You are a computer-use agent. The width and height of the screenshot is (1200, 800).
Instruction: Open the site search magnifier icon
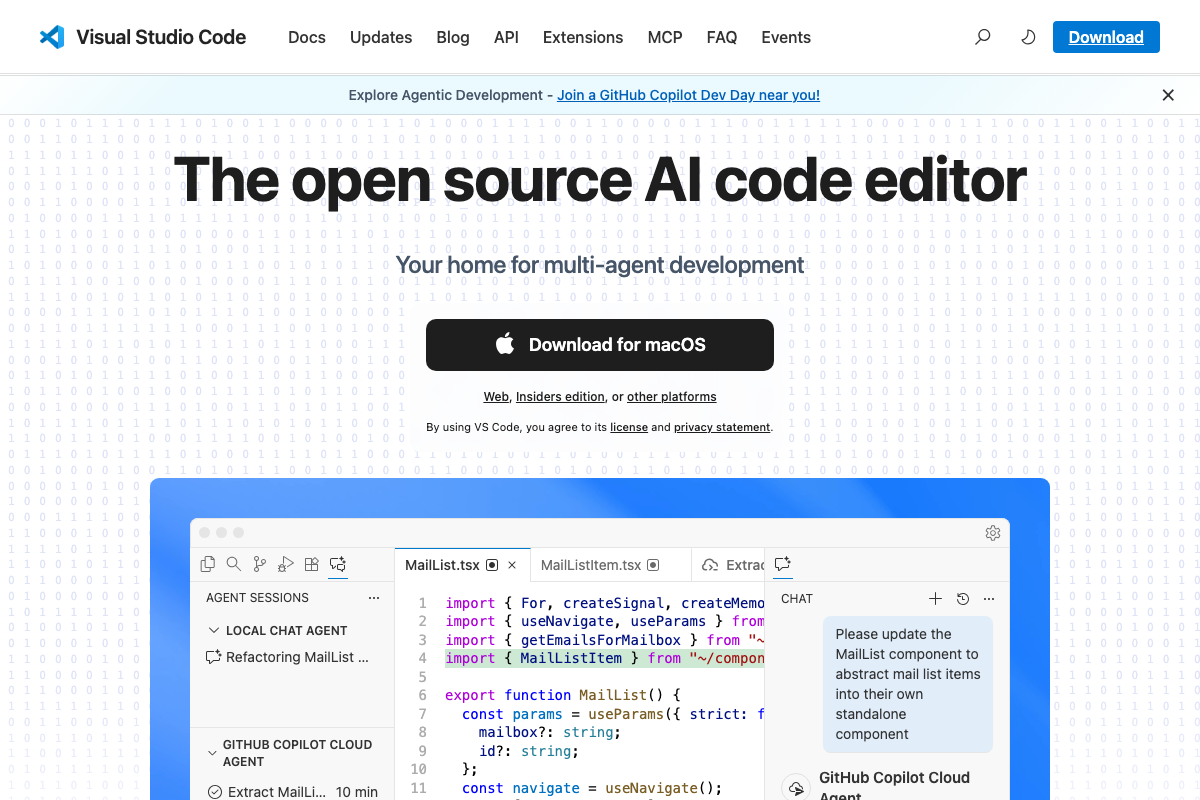click(x=983, y=37)
